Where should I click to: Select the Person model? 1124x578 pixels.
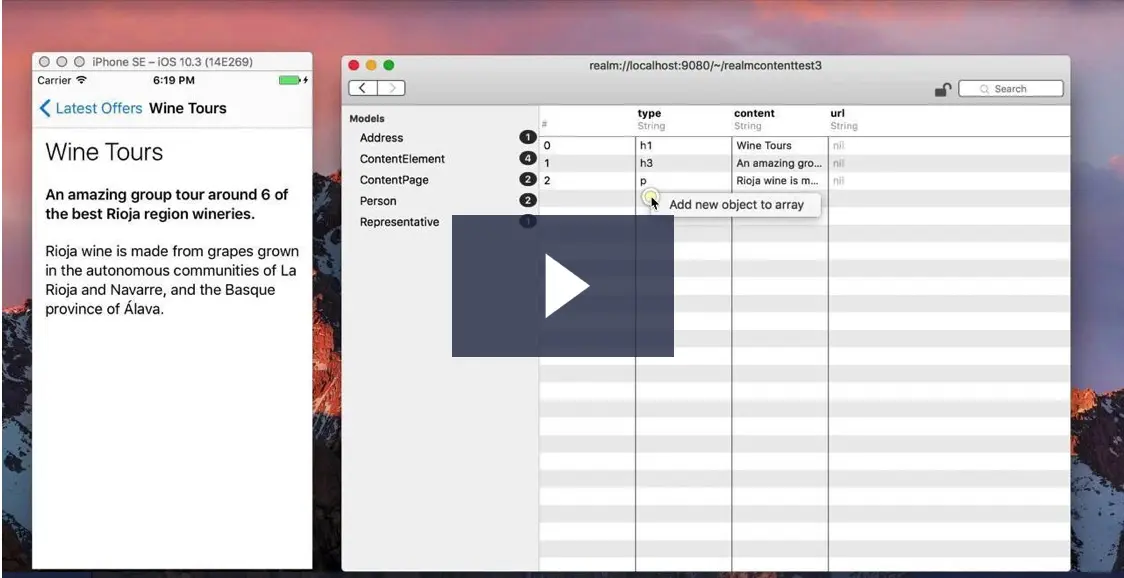[x=378, y=201]
